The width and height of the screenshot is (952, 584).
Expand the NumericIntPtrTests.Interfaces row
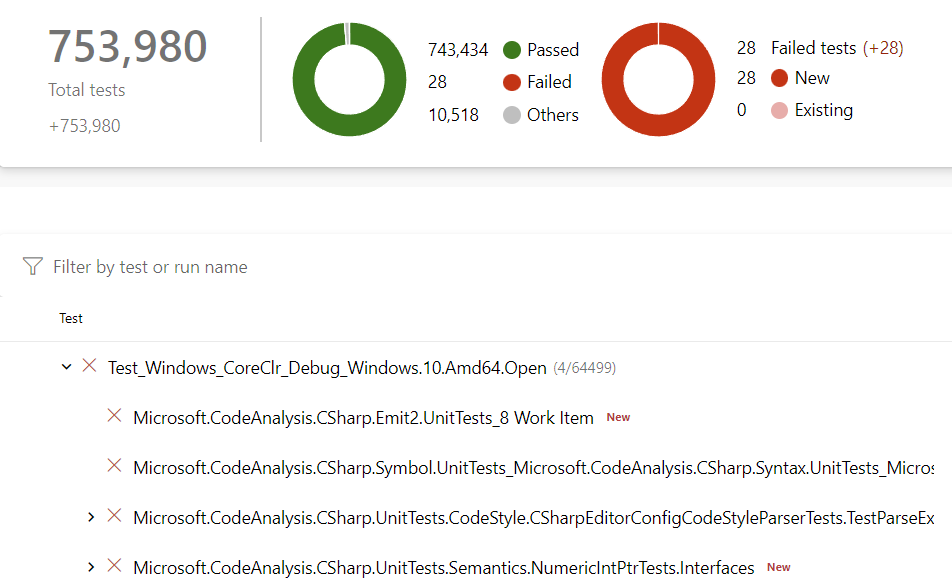[x=91, y=567]
